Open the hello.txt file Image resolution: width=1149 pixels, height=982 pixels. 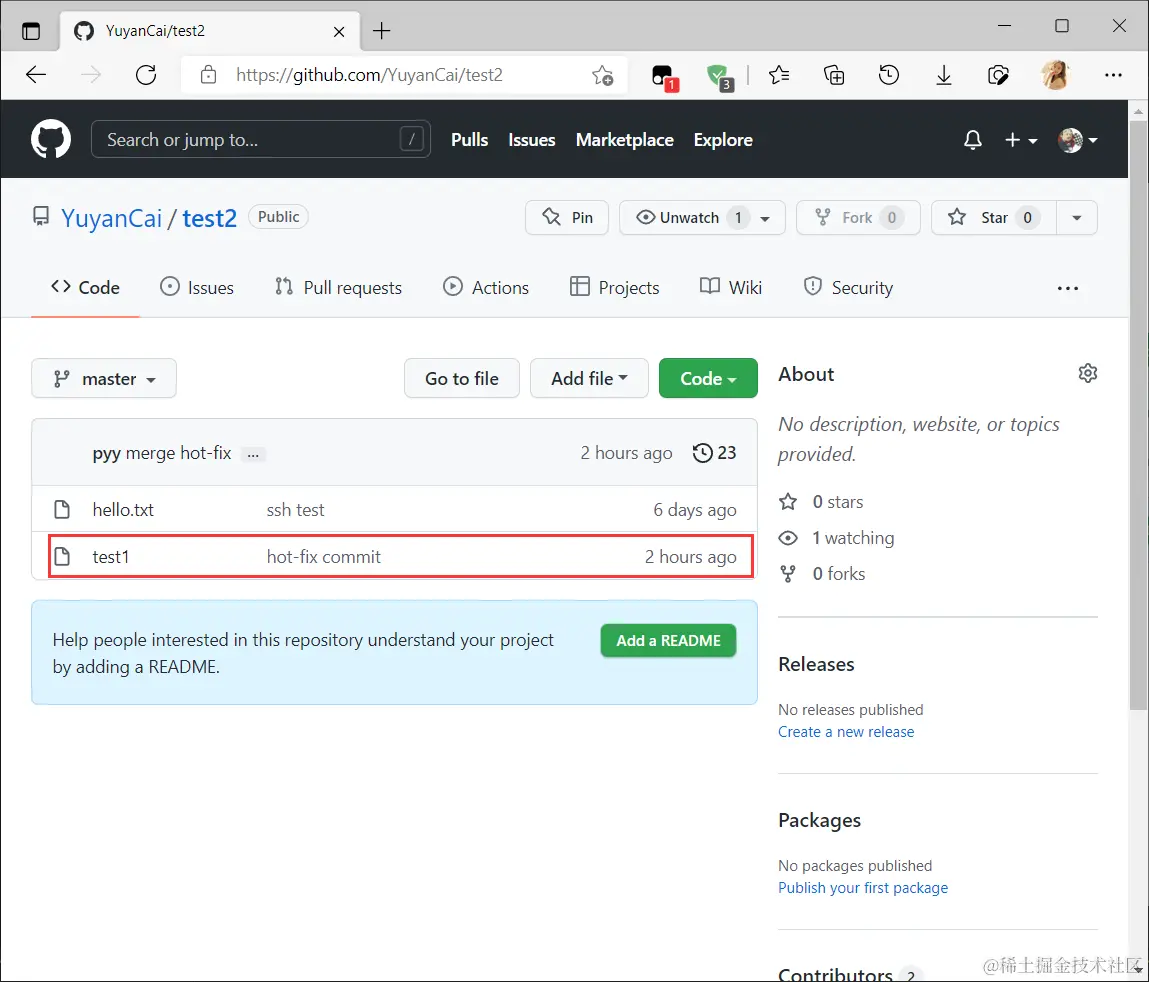pyautogui.click(x=123, y=510)
